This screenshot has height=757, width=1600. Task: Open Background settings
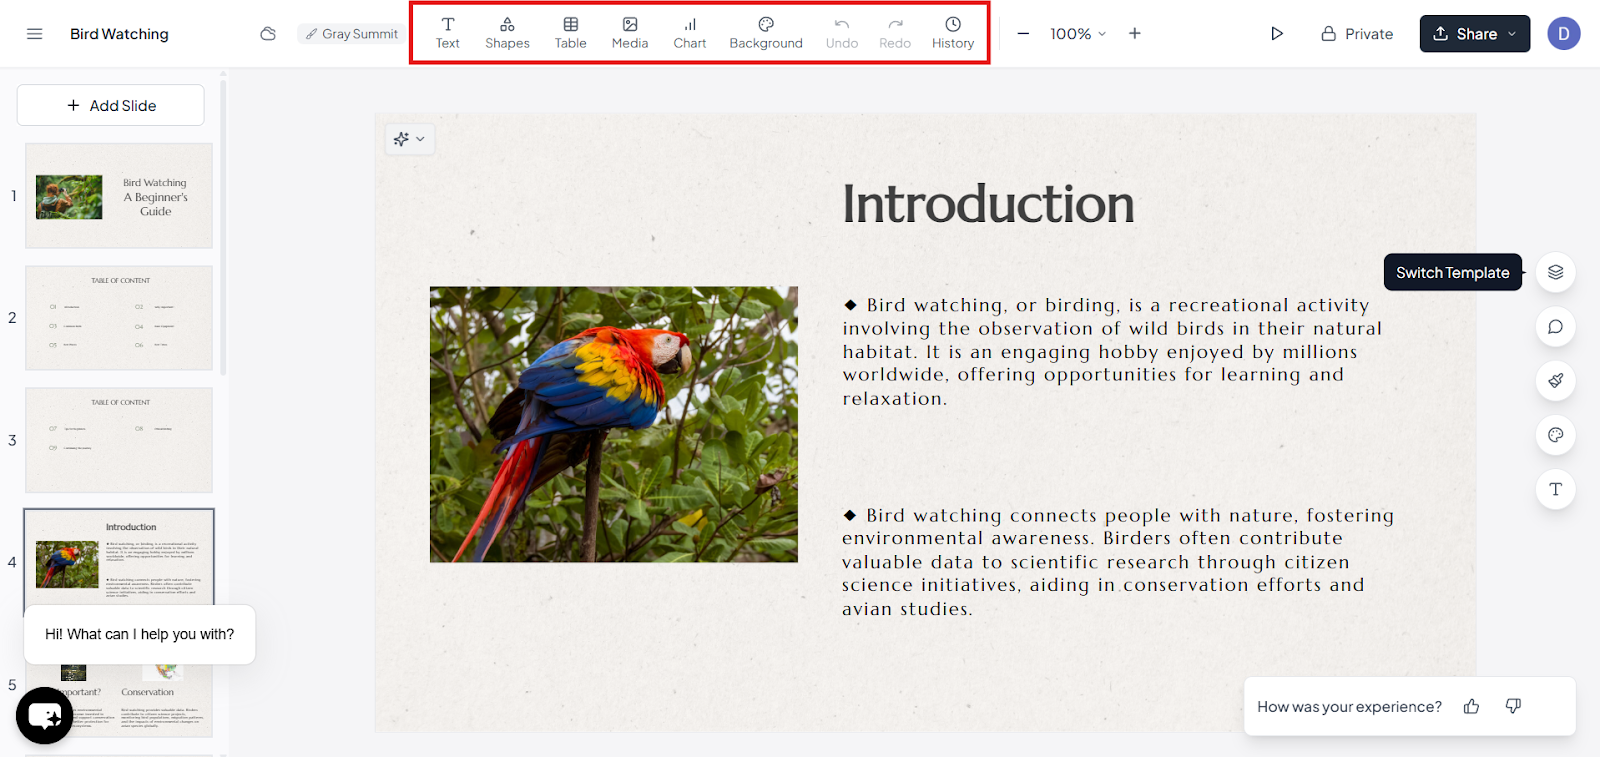click(x=766, y=33)
